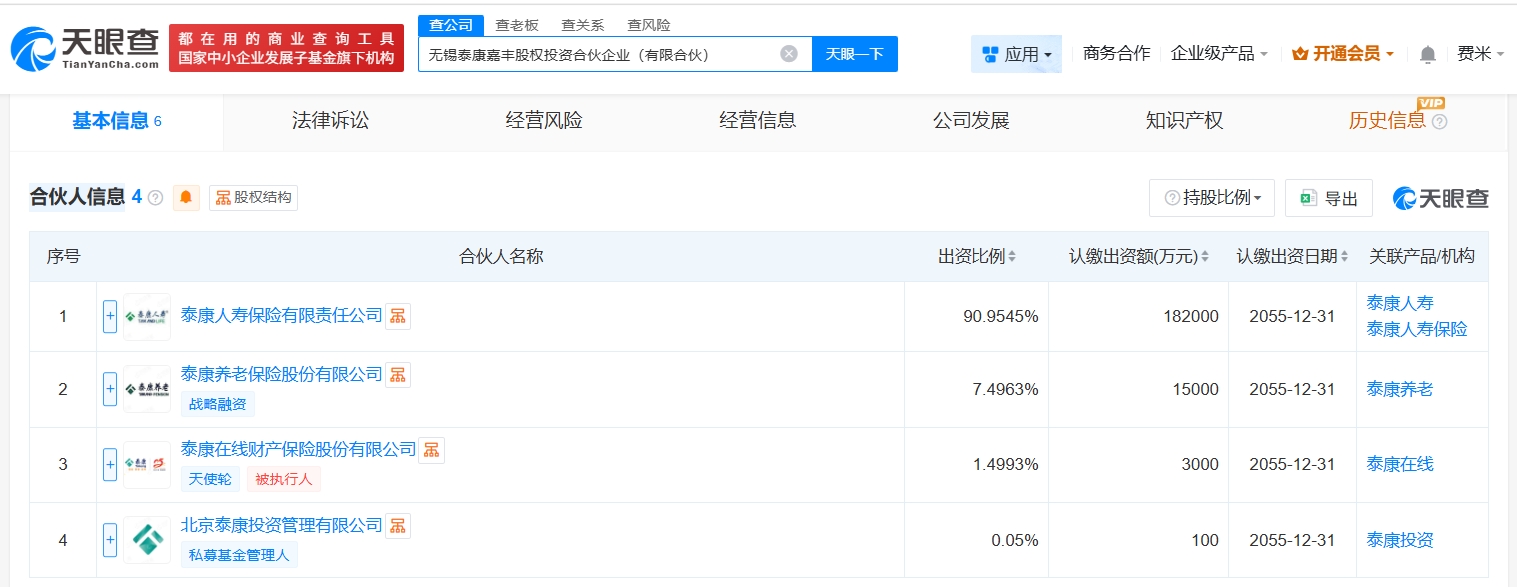
Task: Select 基本信息 tab
Action: point(117,121)
